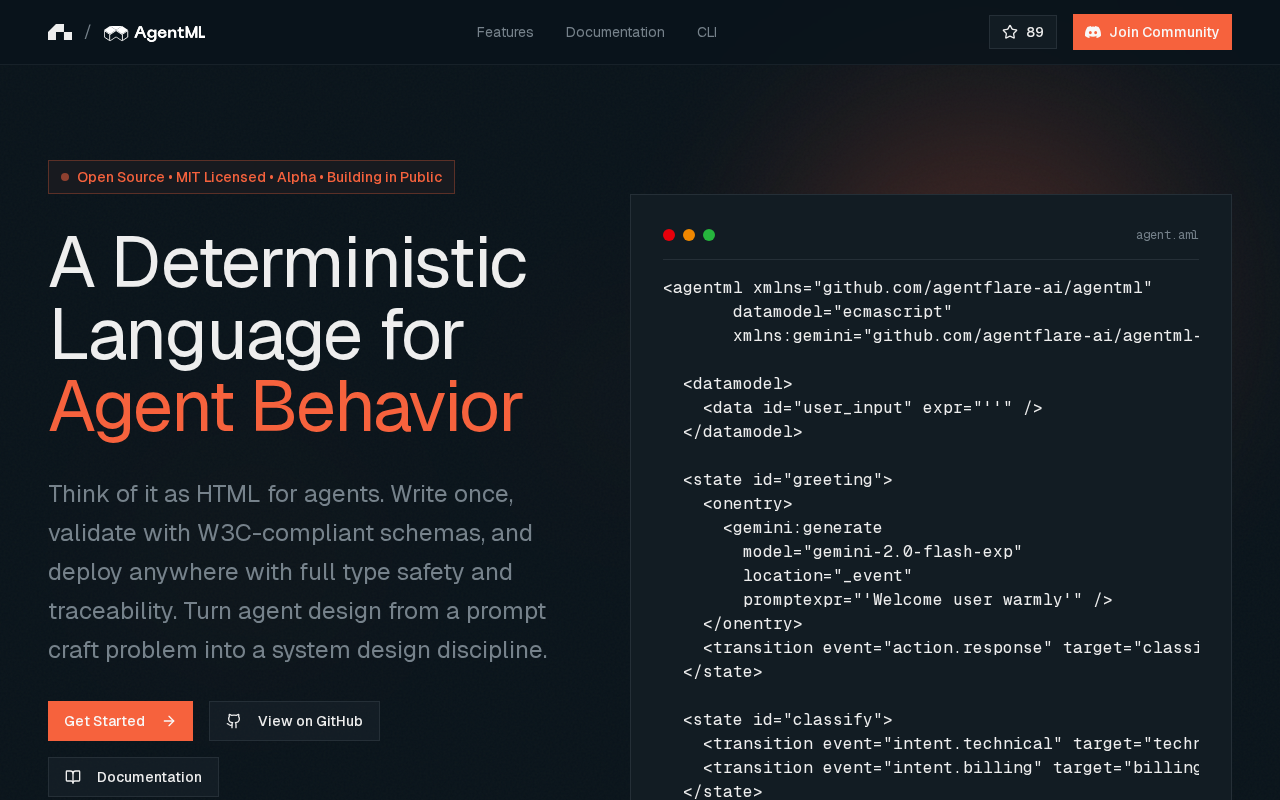Click the 'traceability. Turn agent design' line
This screenshot has height=800, width=1280.
(x=297, y=611)
